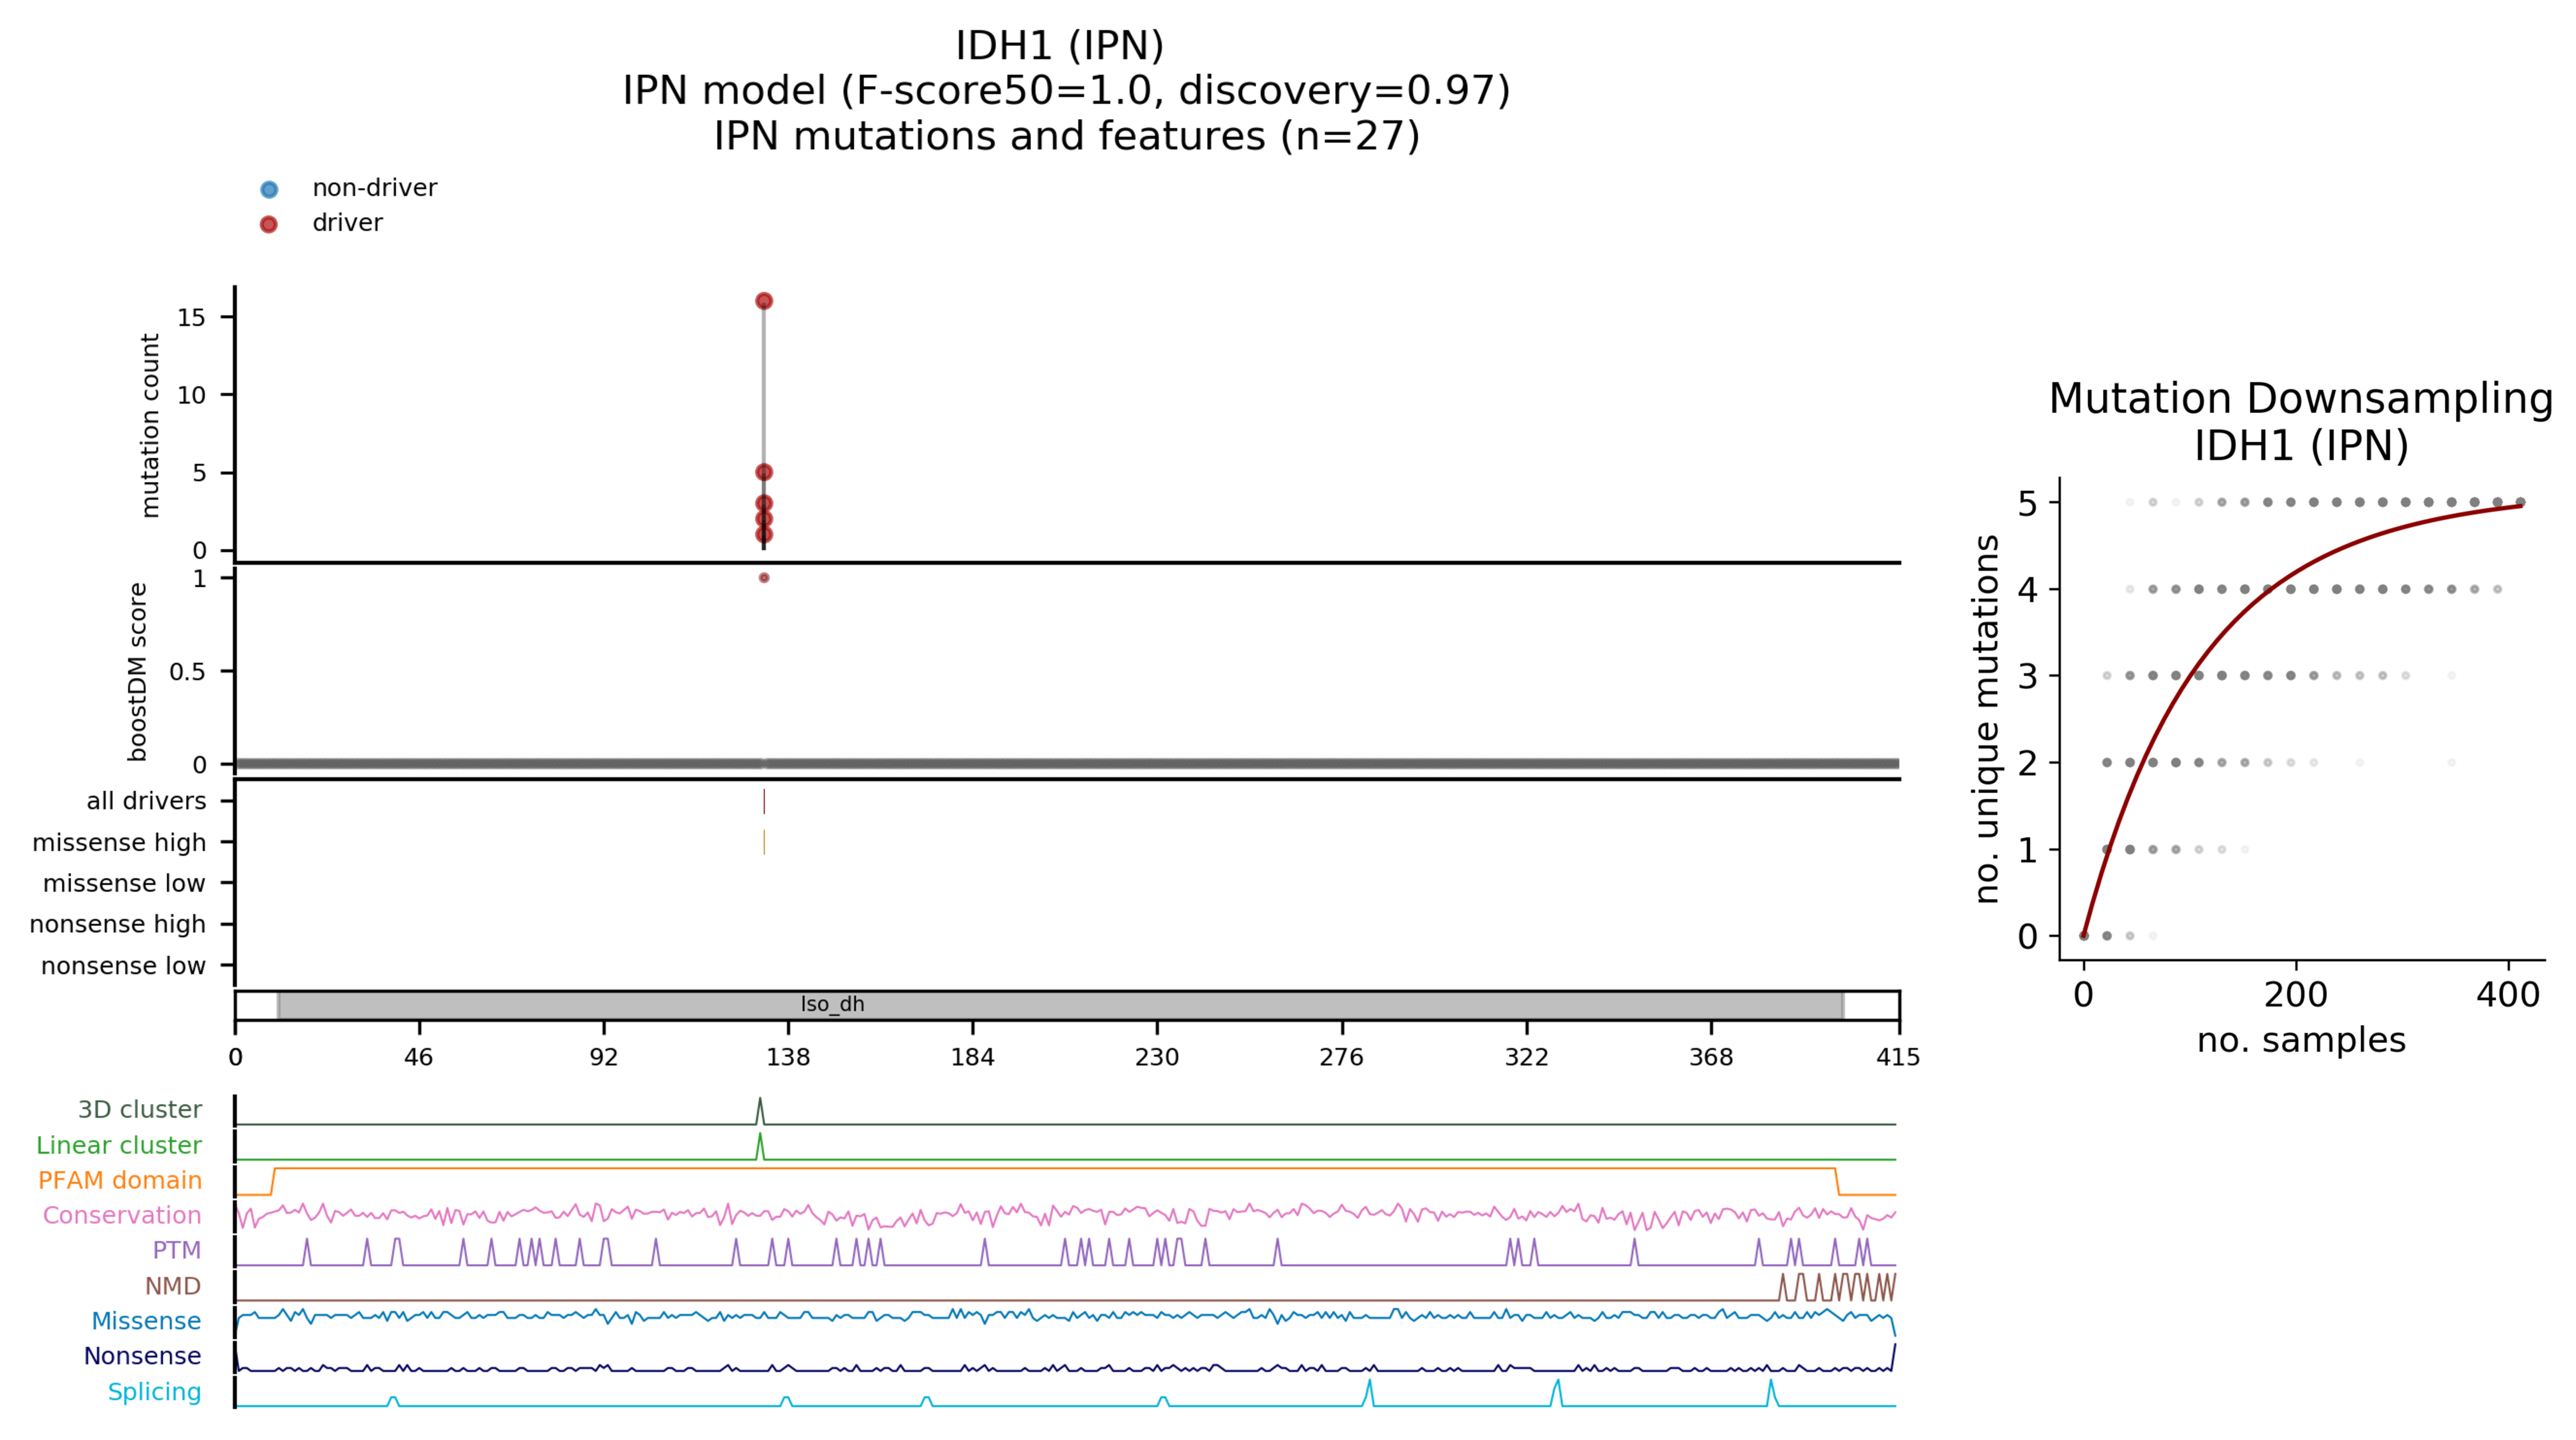Click the Conservation track label

[122, 1215]
